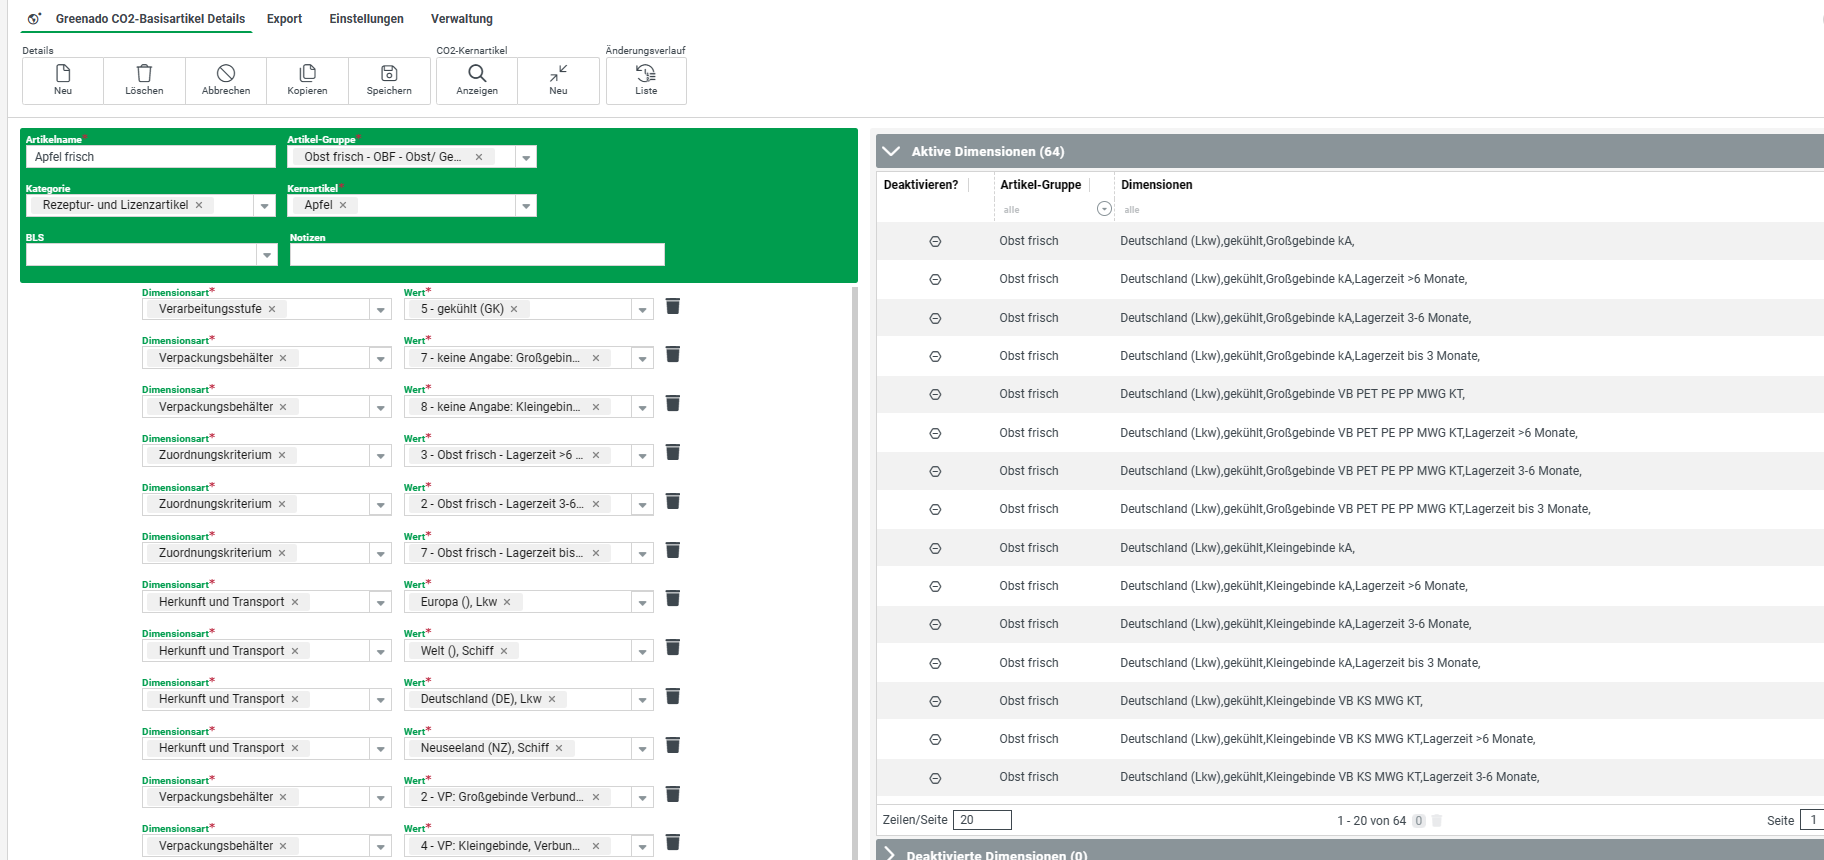
Task: Open the Einstellungen menu
Action: (367, 19)
